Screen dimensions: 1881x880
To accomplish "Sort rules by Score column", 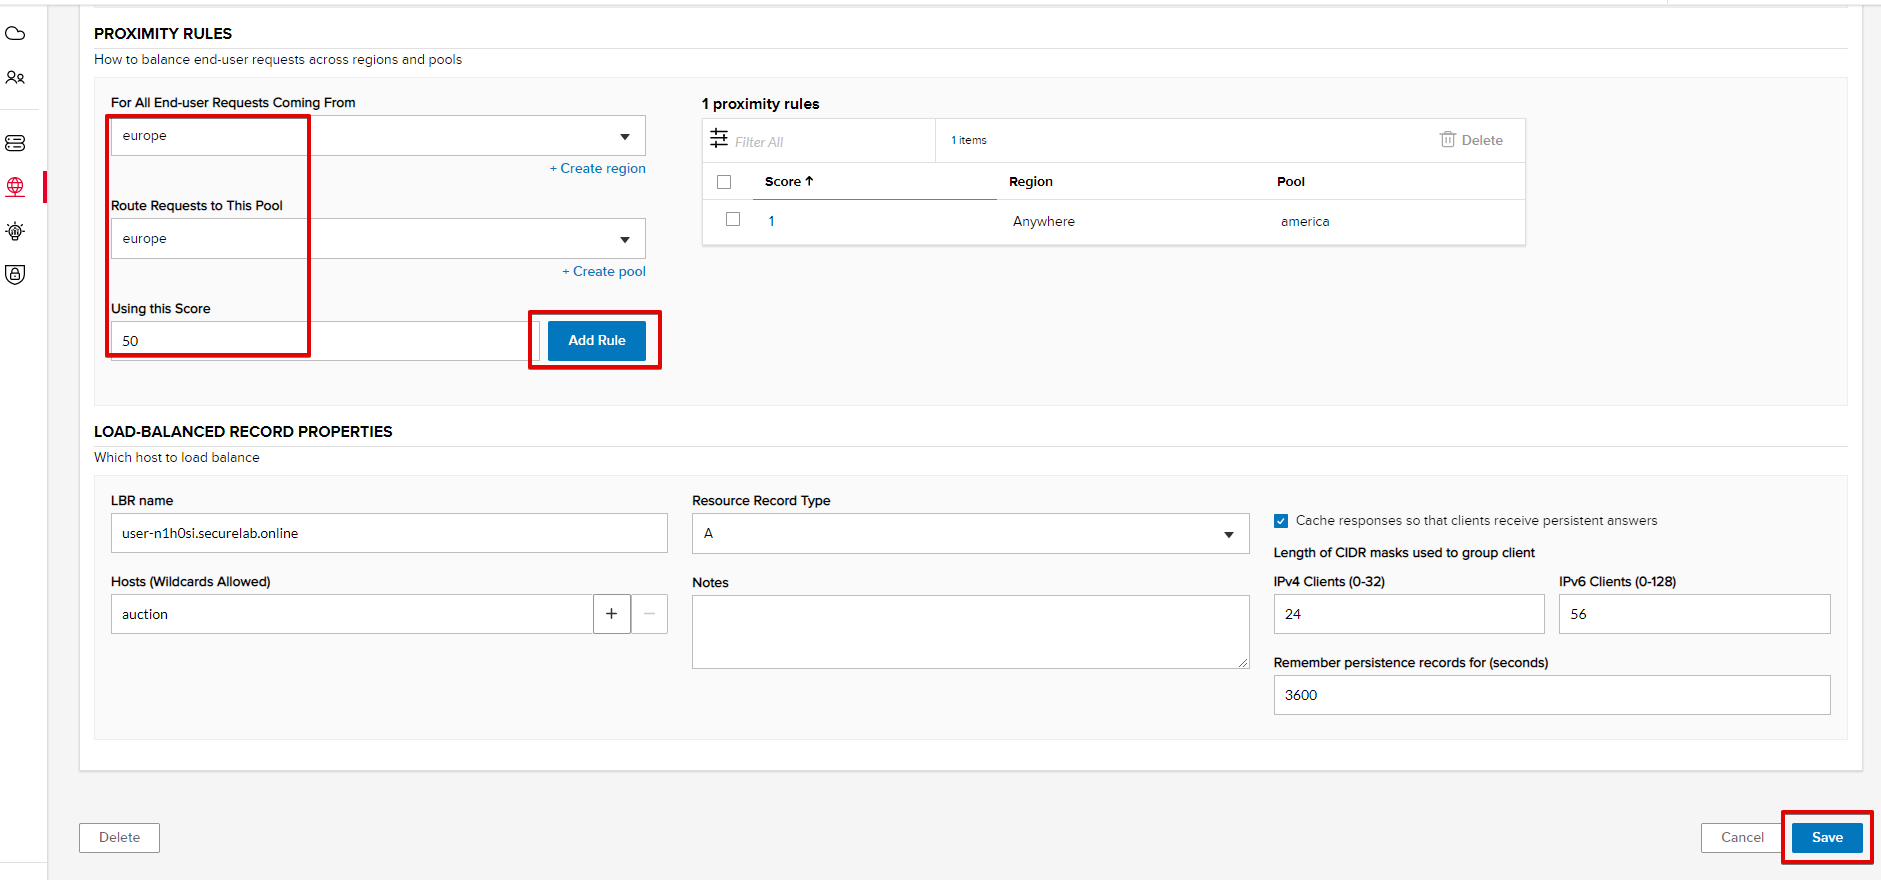I will tap(789, 181).
